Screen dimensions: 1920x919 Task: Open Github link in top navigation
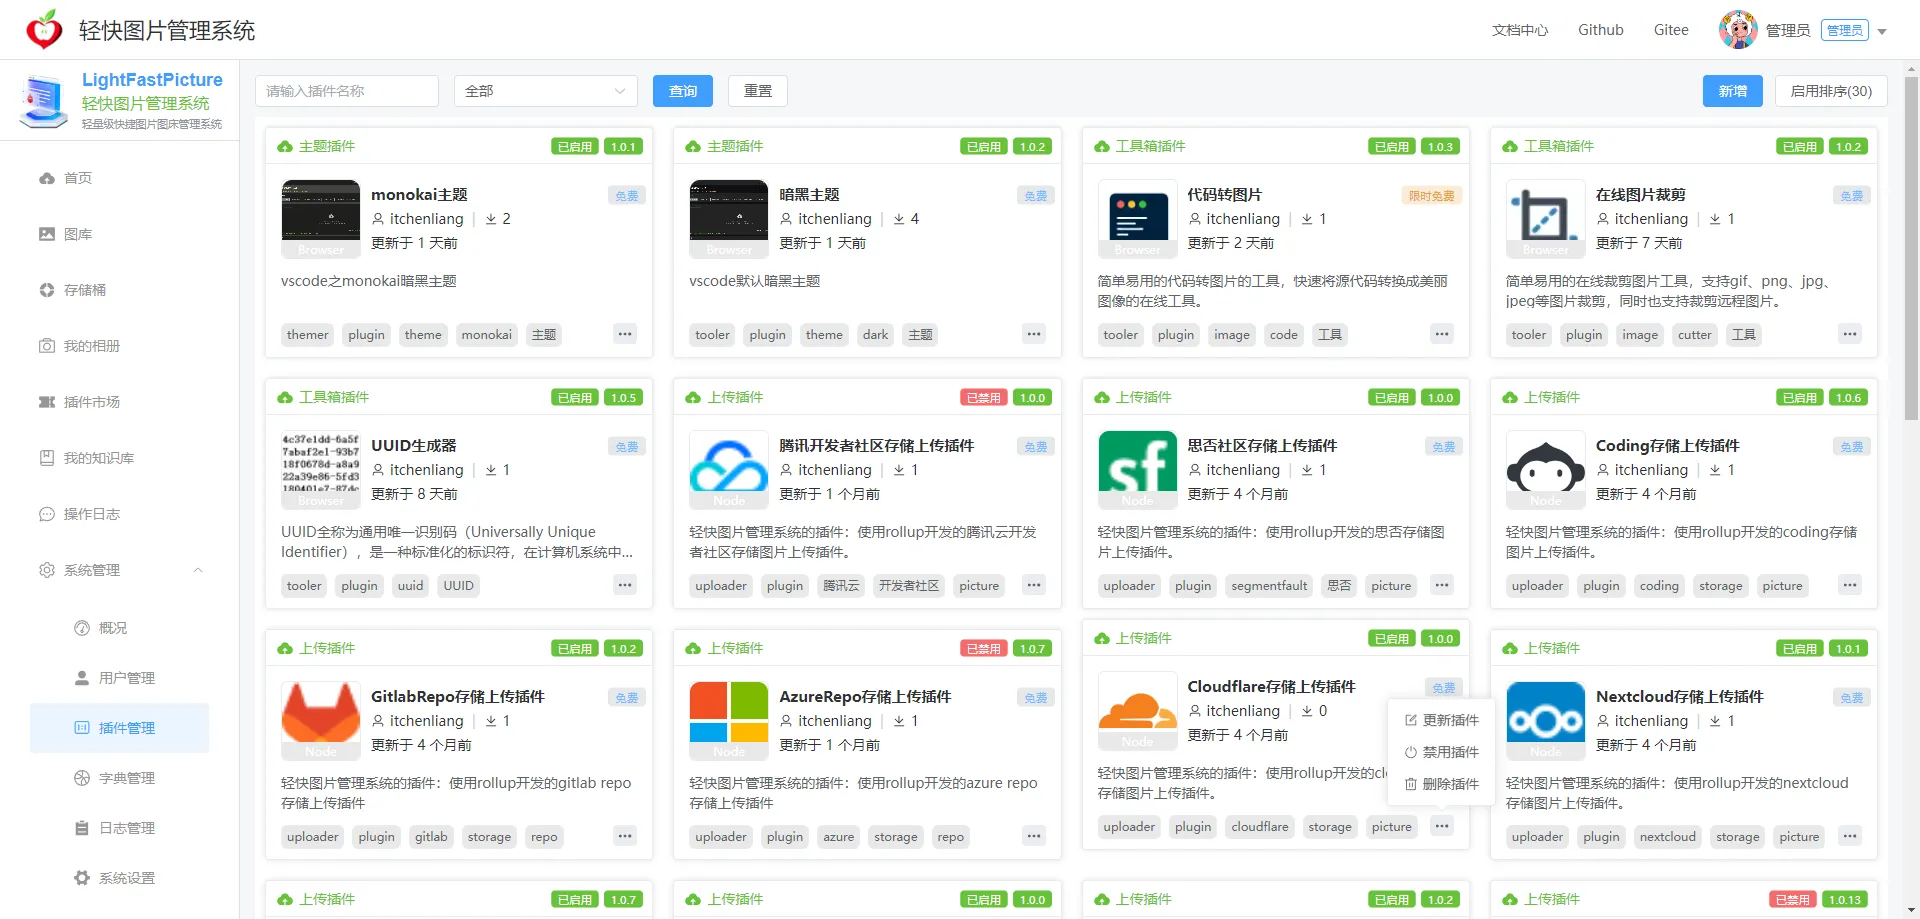(x=1601, y=30)
